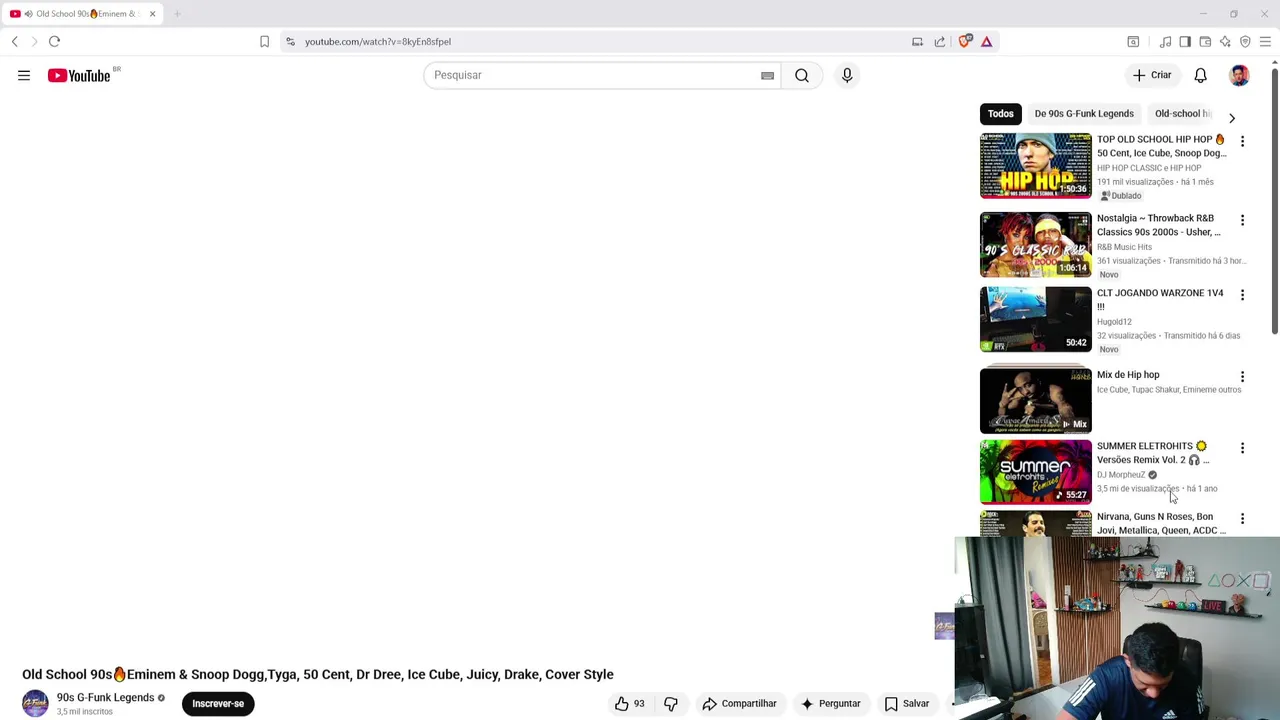Viewport: 1280px width, 720px height.
Task: Mute the tab via the speaker icon
Action: (x=28, y=14)
